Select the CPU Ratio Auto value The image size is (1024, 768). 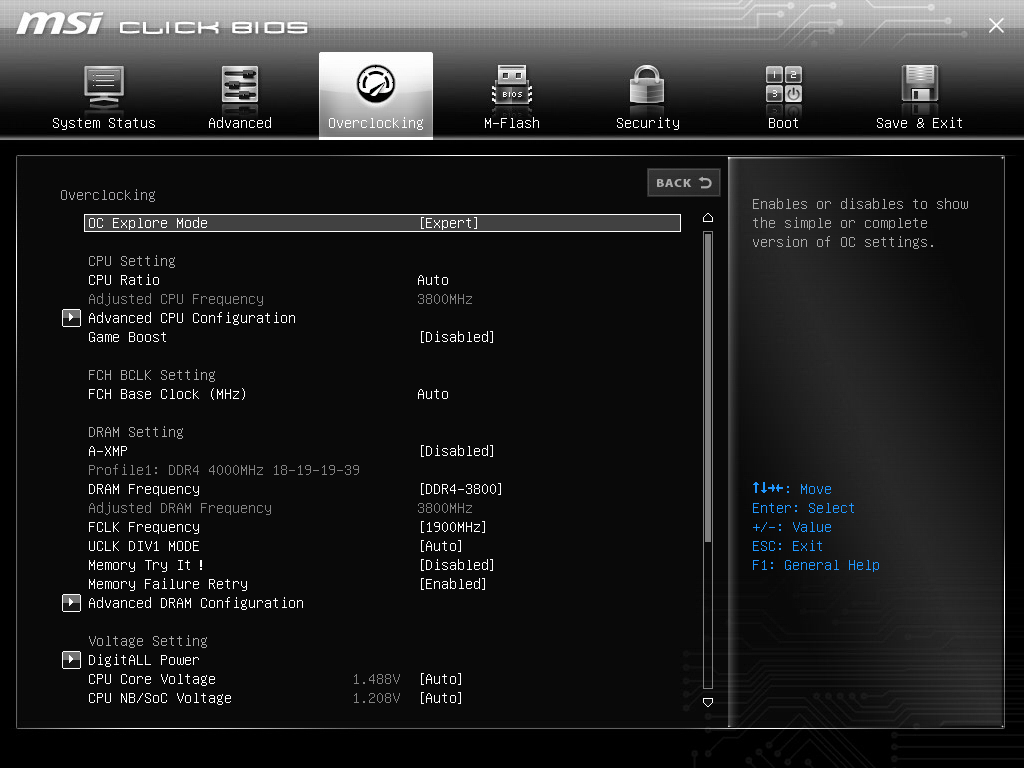433,280
